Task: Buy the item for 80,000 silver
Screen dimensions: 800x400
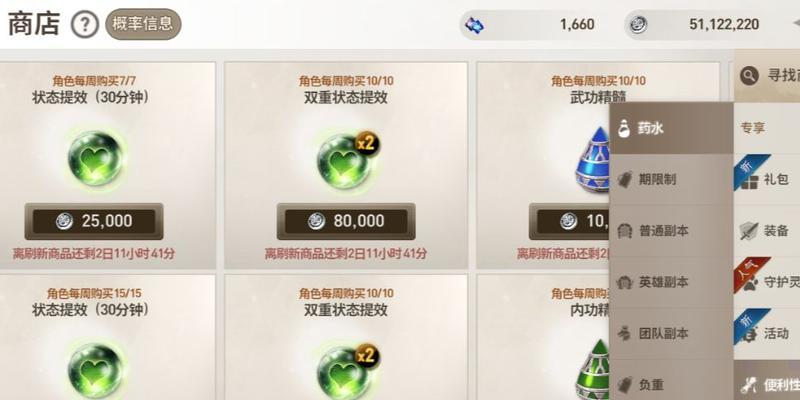Action: click(x=346, y=221)
